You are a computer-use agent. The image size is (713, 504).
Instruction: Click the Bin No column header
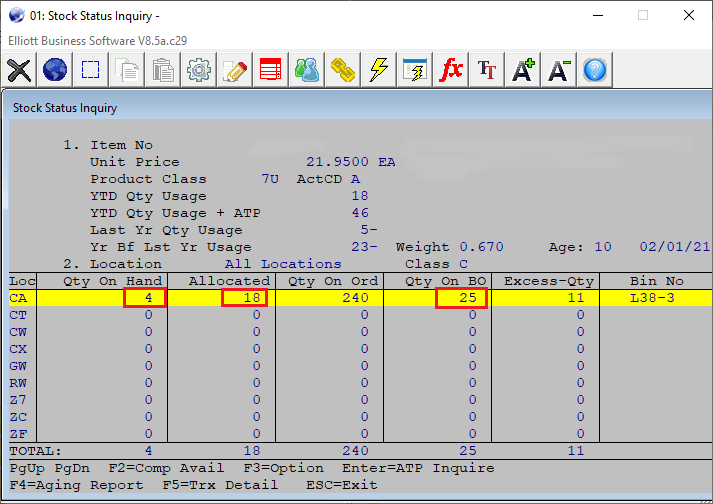(657, 281)
